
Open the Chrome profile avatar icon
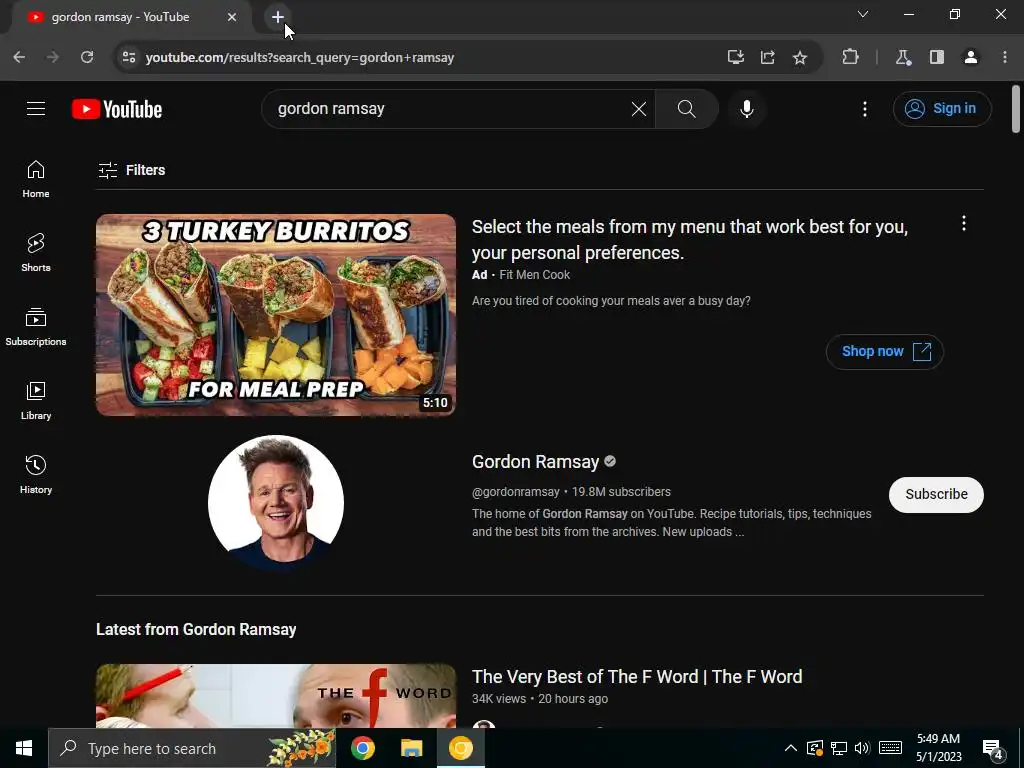click(971, 57)
